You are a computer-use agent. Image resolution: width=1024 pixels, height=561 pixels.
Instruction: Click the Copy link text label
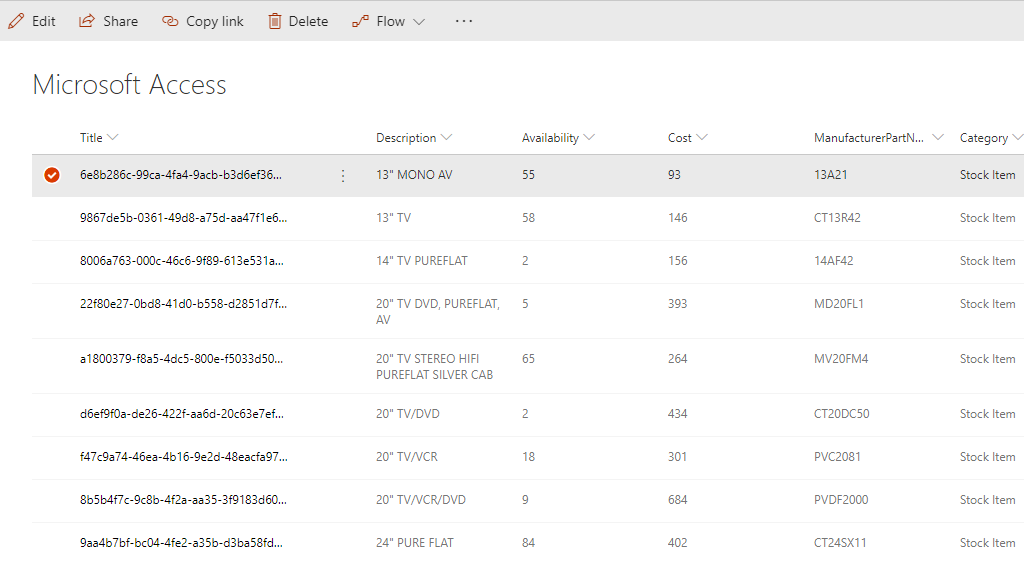pyautogui.click(x=215, y=21)
